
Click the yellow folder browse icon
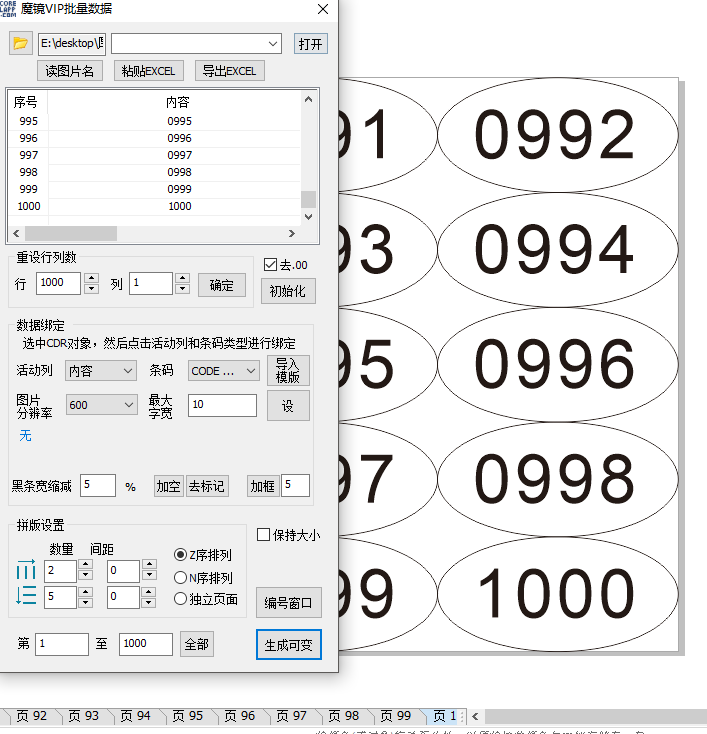coord(21,44)
